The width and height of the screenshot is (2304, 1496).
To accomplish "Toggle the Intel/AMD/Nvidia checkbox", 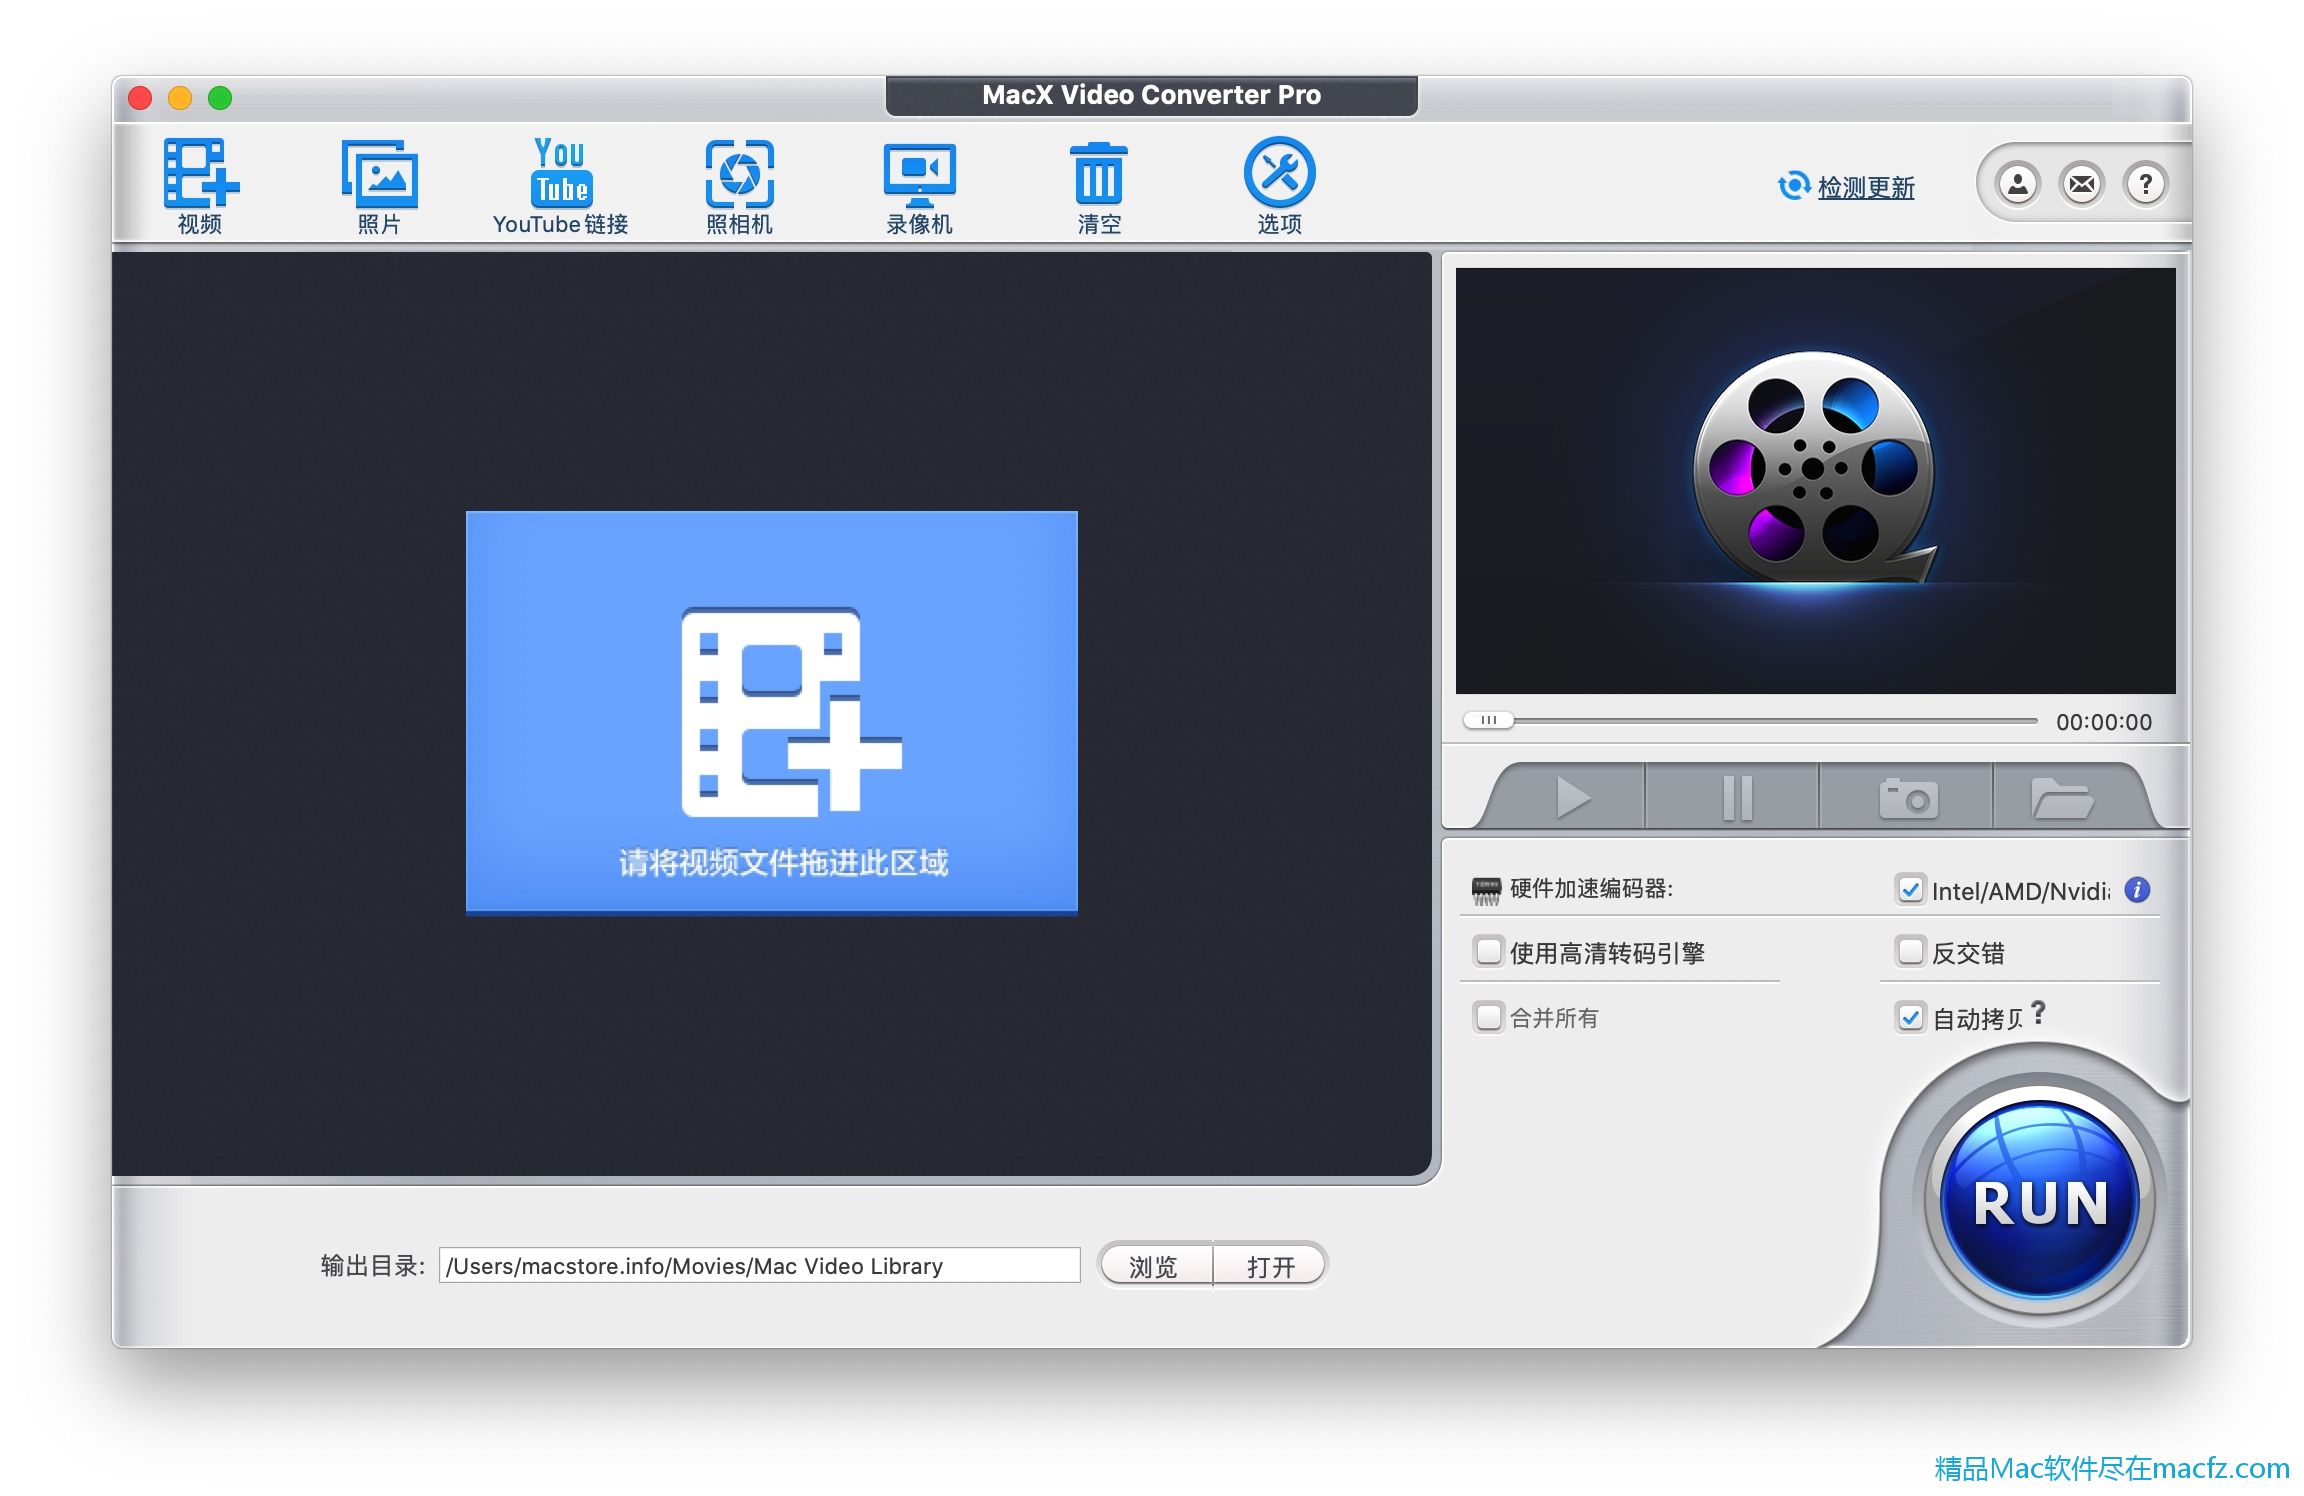I will point(1910,889).
